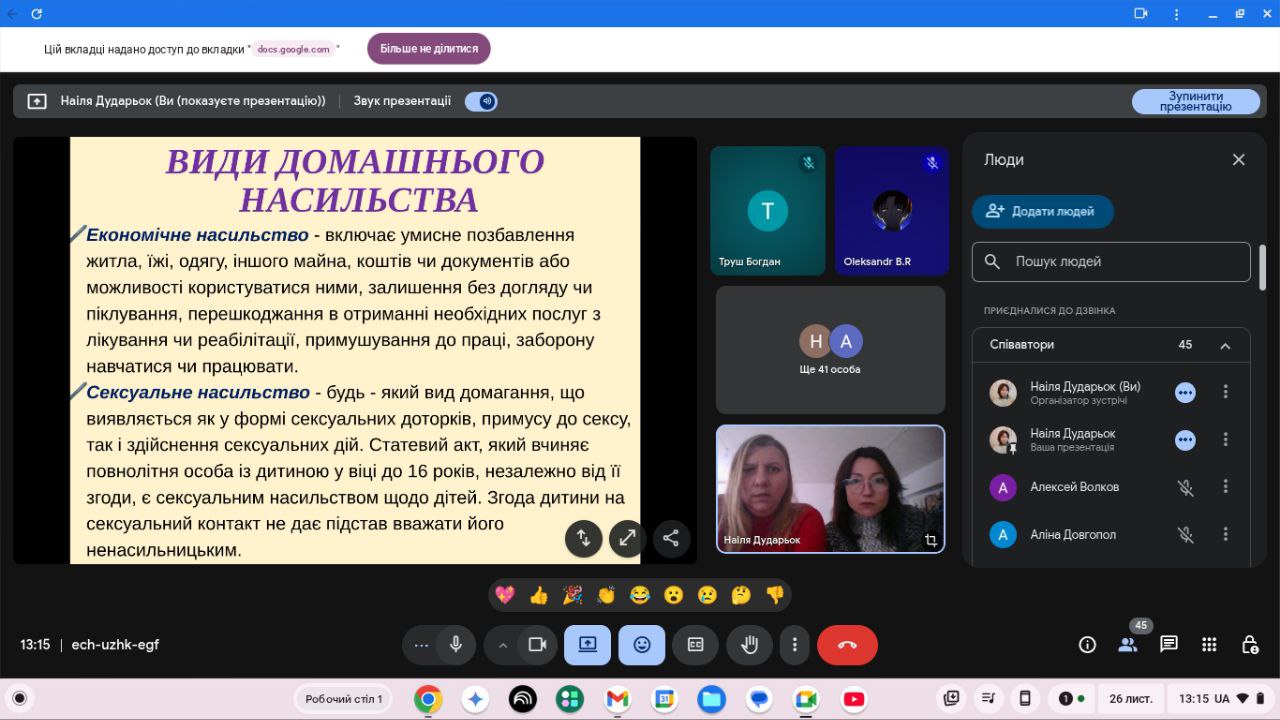Expand audio settings arrow near camera
Screen dimensions: 1280x720
click(x=503, y=645)
